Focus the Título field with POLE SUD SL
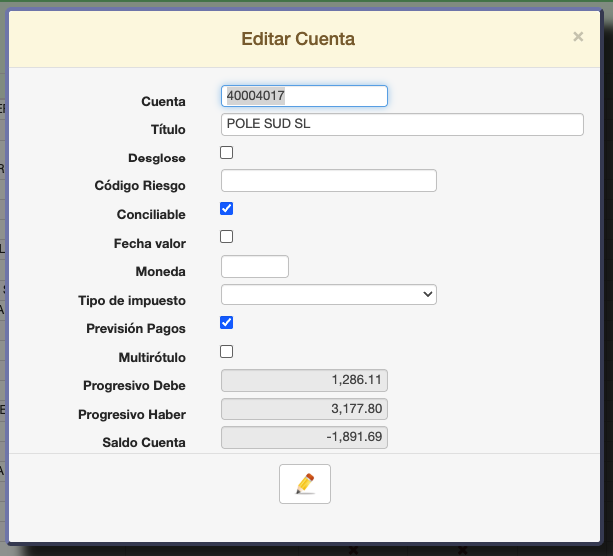613x556 pixels. tap(401, 124)
